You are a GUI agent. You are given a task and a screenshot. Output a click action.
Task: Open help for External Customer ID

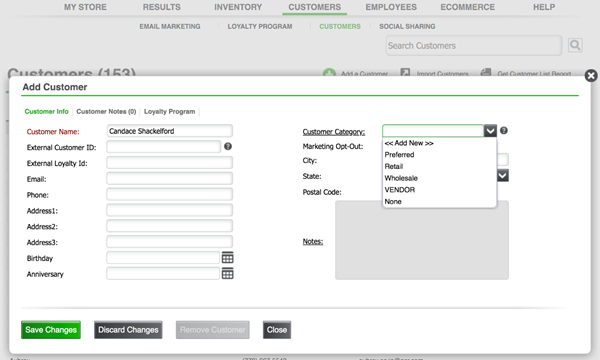228,146
